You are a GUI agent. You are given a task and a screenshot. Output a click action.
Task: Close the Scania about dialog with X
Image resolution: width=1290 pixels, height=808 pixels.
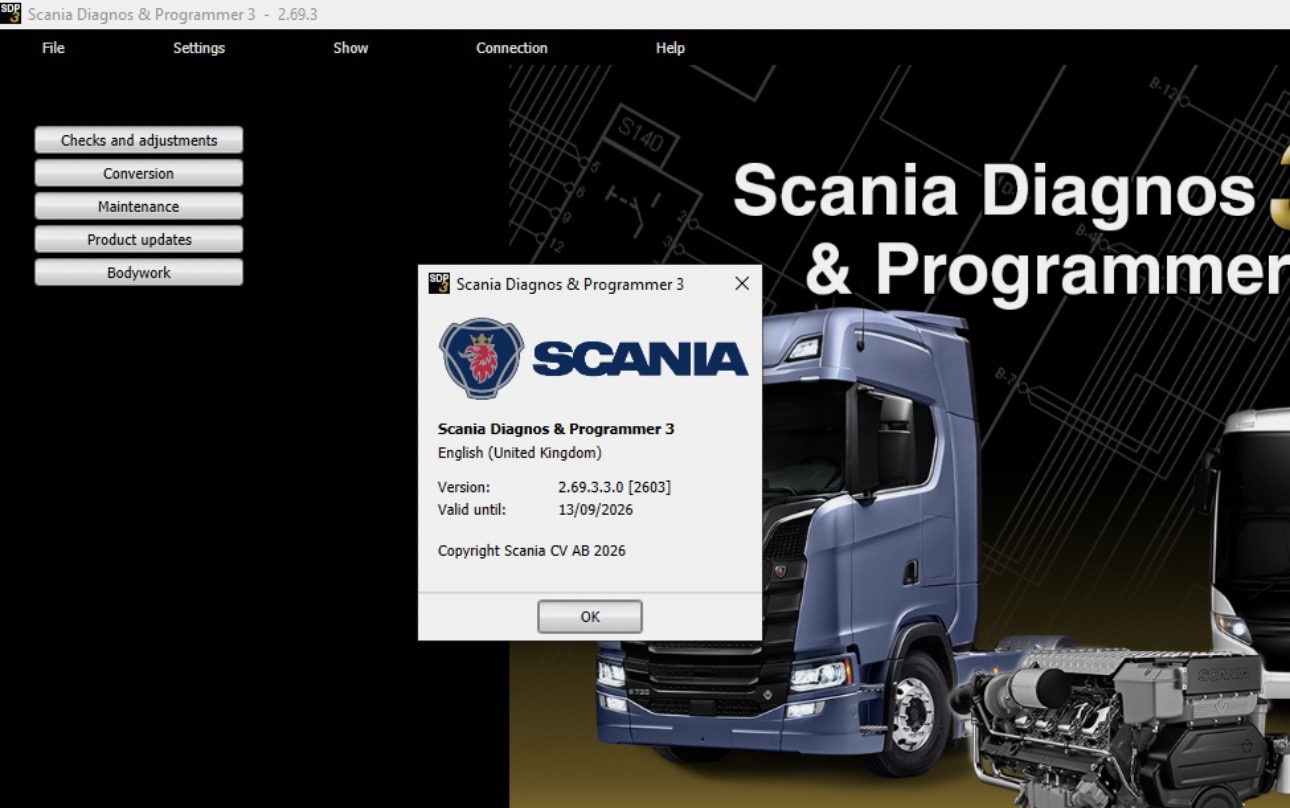pyautogui.click(x=741, y=284)
